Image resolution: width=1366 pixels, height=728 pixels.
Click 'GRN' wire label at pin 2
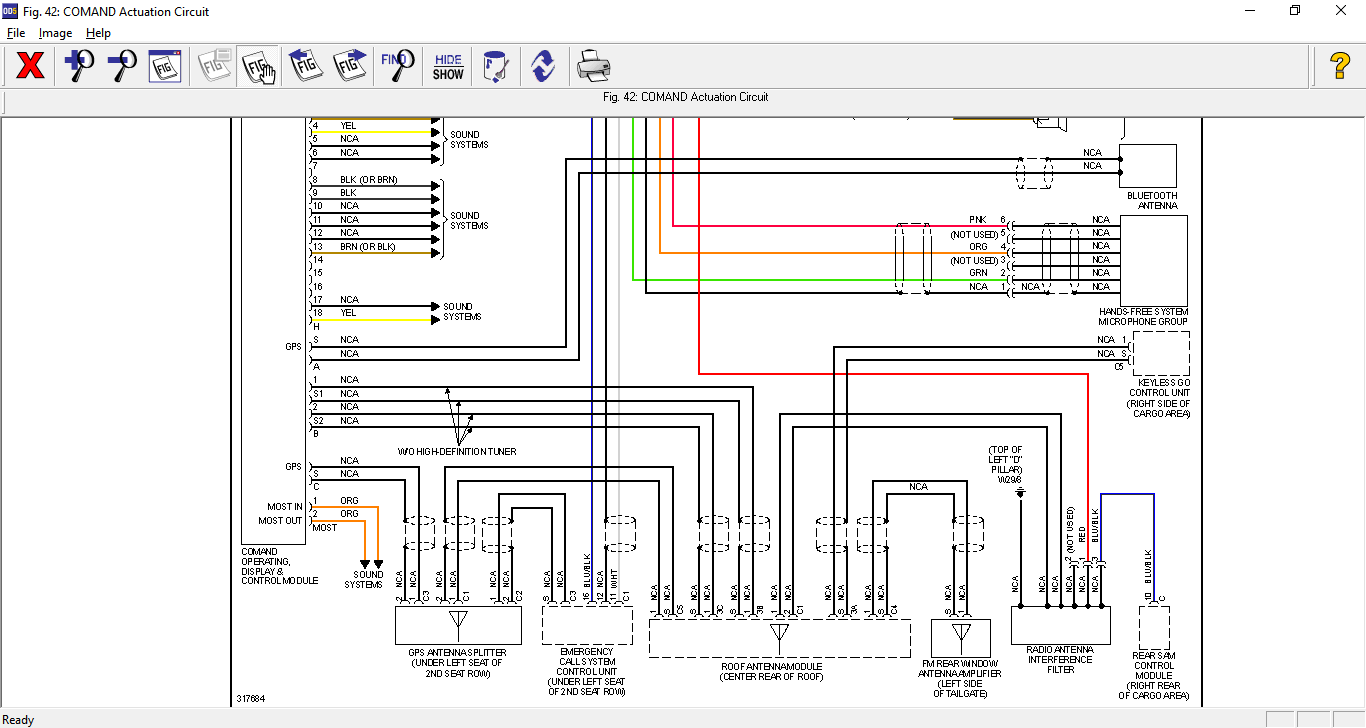[x=978, y=273]
